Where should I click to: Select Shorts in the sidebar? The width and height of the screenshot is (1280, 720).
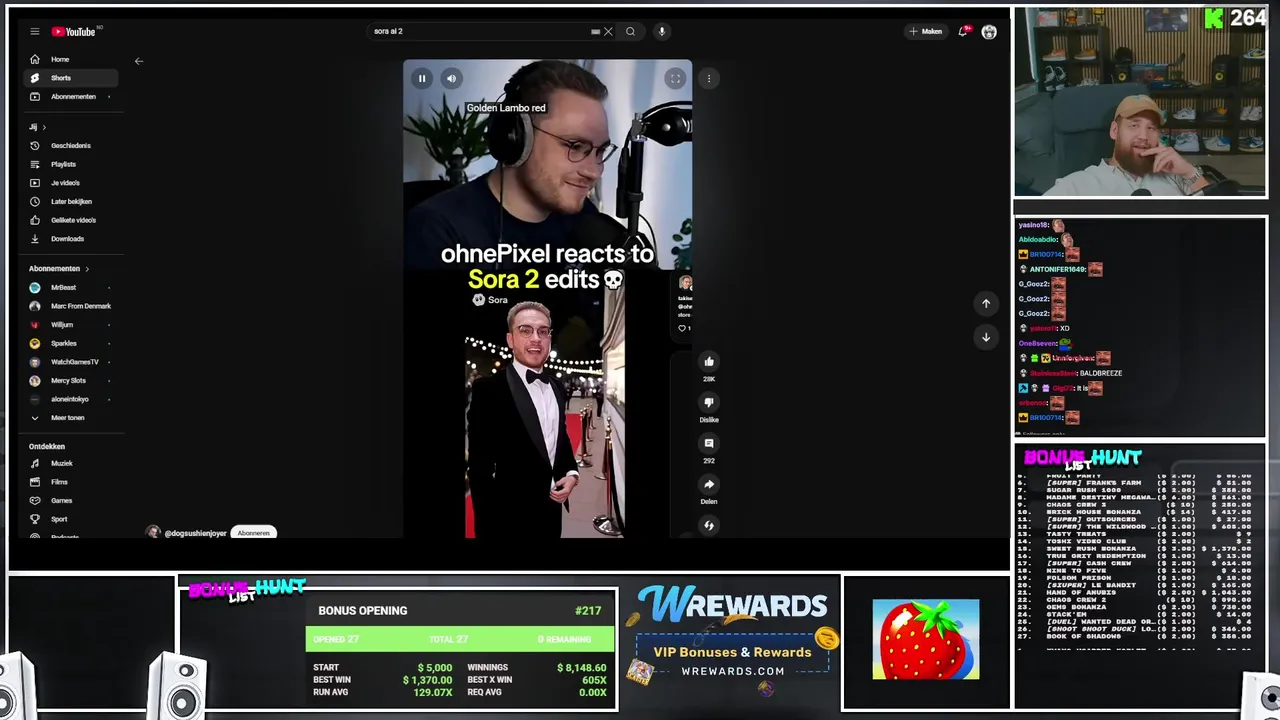click(70, 78)
